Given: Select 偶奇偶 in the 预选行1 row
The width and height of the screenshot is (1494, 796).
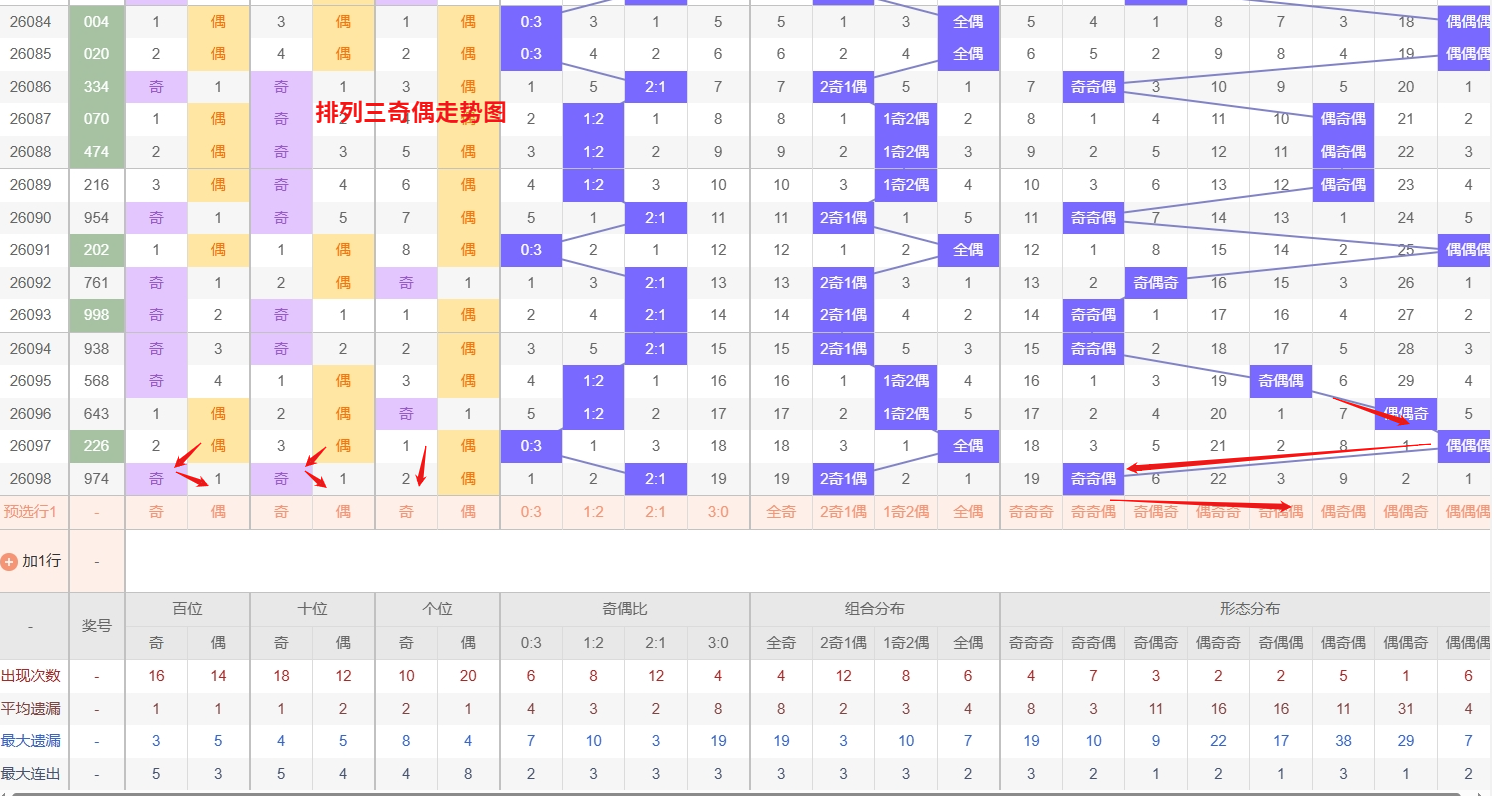Looking at the screenshot, I should point(1343,512).
